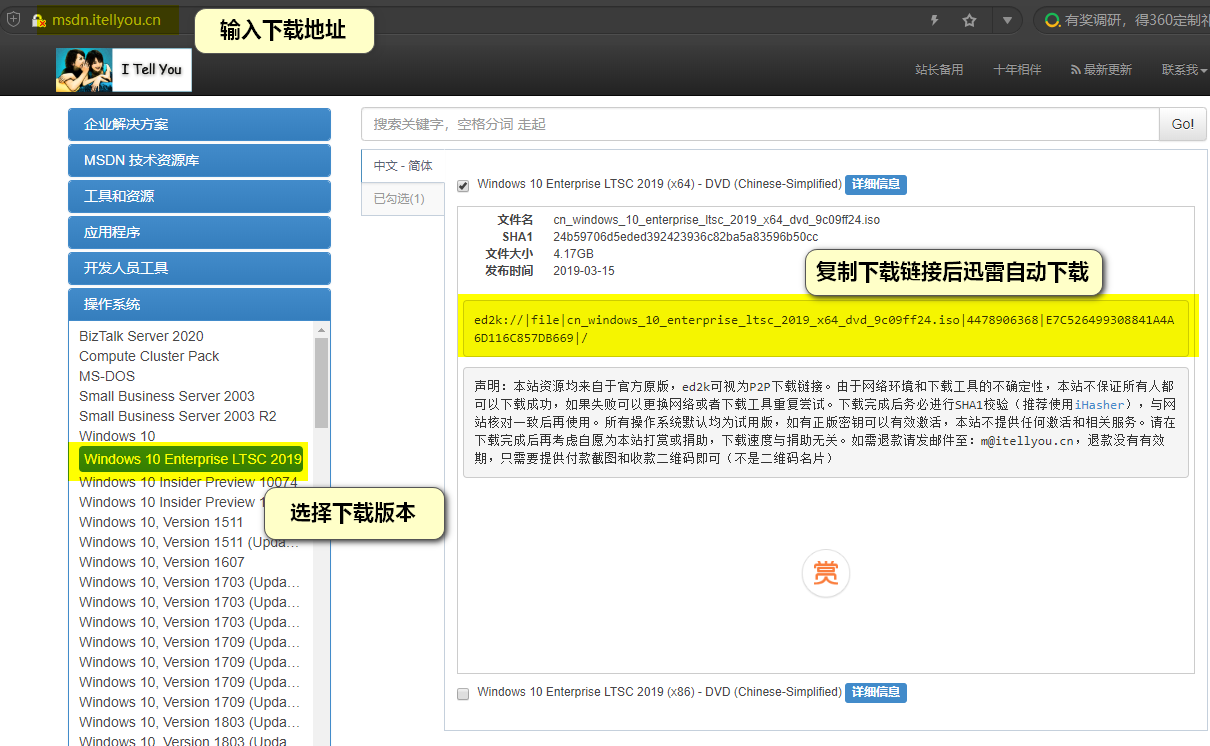This screenshot has width=1210, height=746.
Task: Click the Go! search button
Action: pyautogui.click(x=1183, y=124)
